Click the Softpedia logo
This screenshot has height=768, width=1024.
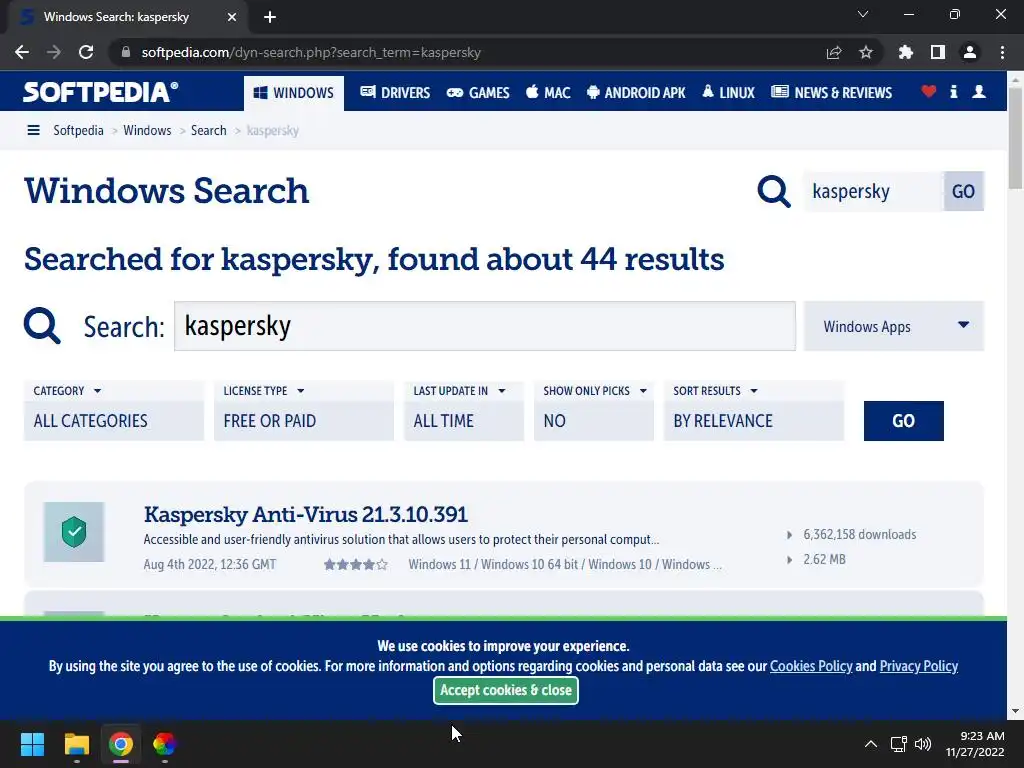(x=101, y=91)
